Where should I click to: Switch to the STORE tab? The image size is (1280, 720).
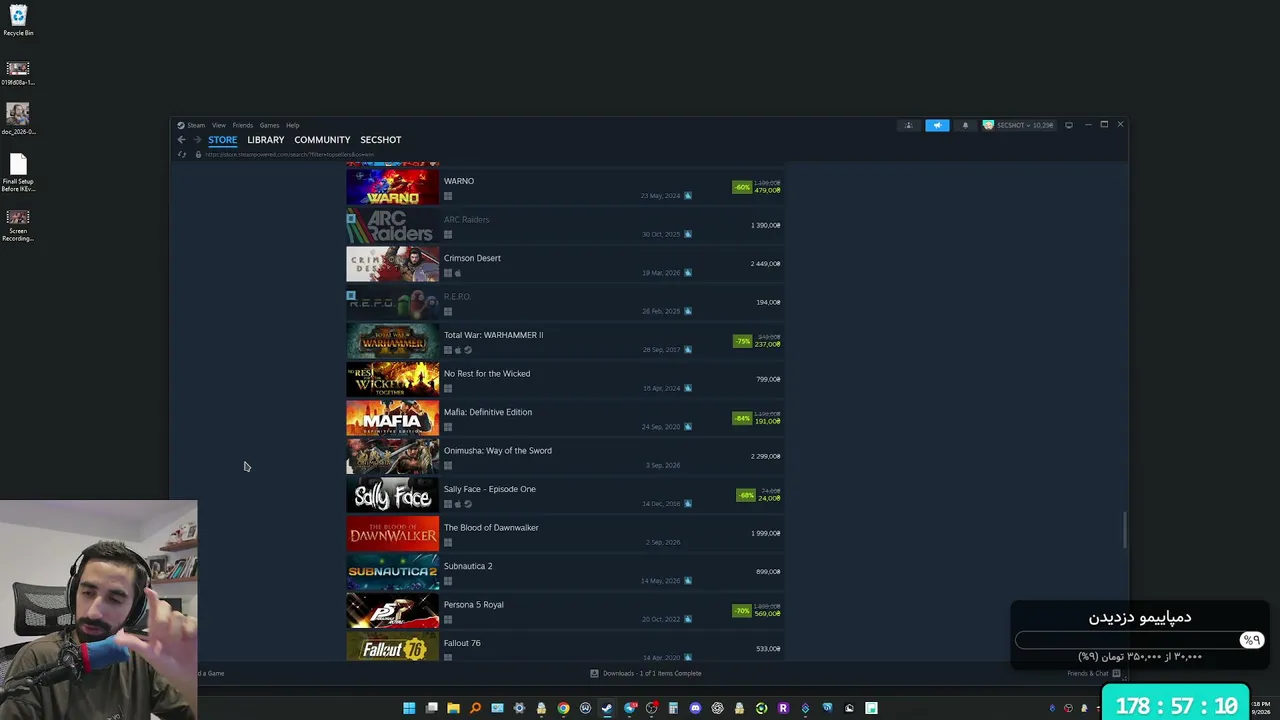point(223,140)
